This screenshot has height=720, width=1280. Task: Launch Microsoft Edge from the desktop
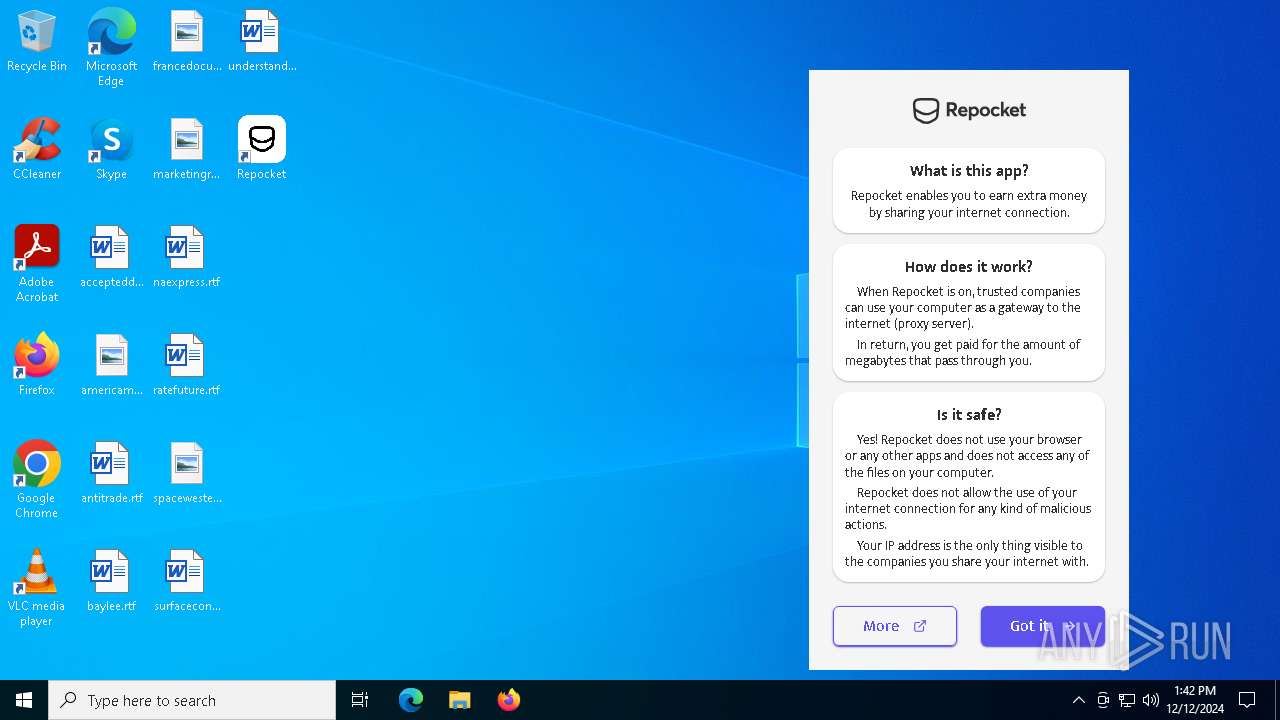(111, 47)
